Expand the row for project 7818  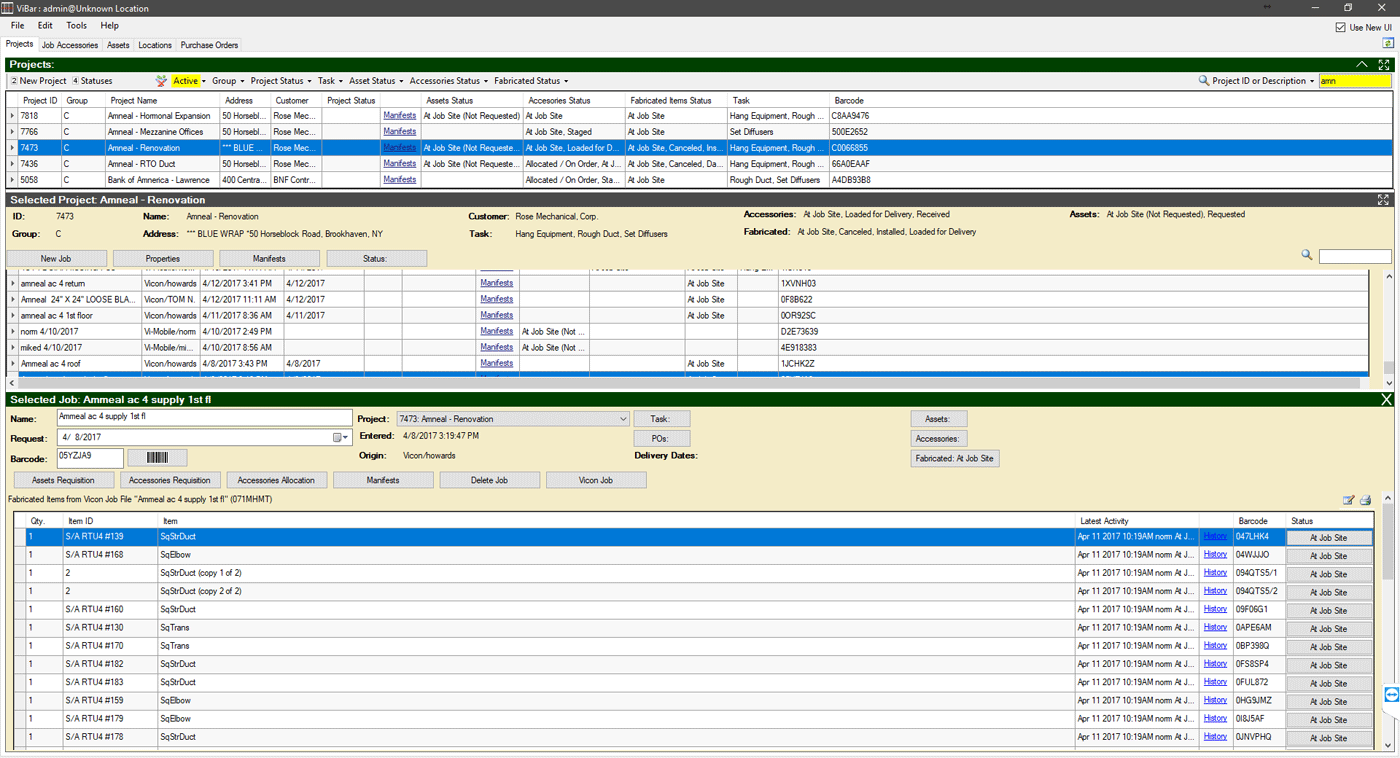pyautogui.click(x=10, y=115)
